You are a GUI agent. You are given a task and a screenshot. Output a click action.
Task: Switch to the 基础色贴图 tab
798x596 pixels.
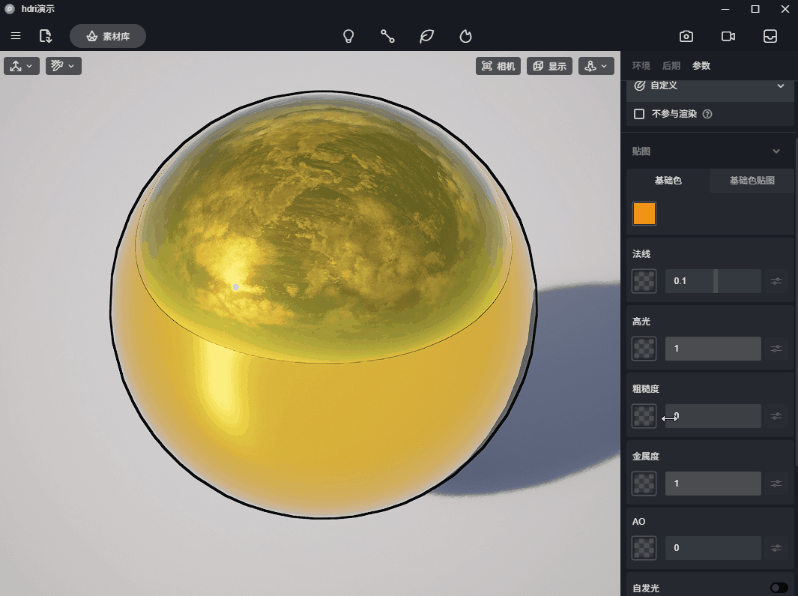752,181
